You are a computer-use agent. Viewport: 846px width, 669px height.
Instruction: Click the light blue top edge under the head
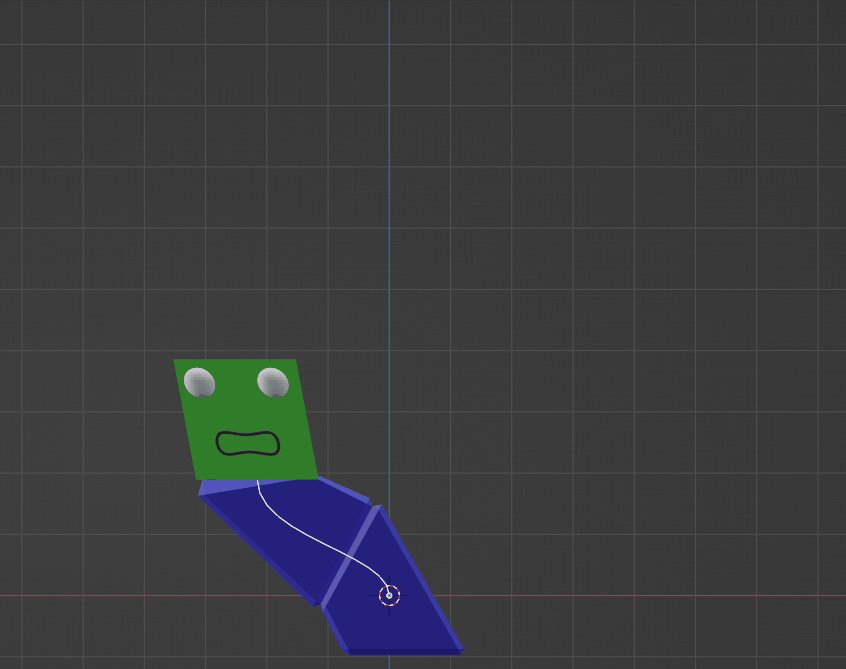pos(229,487)
